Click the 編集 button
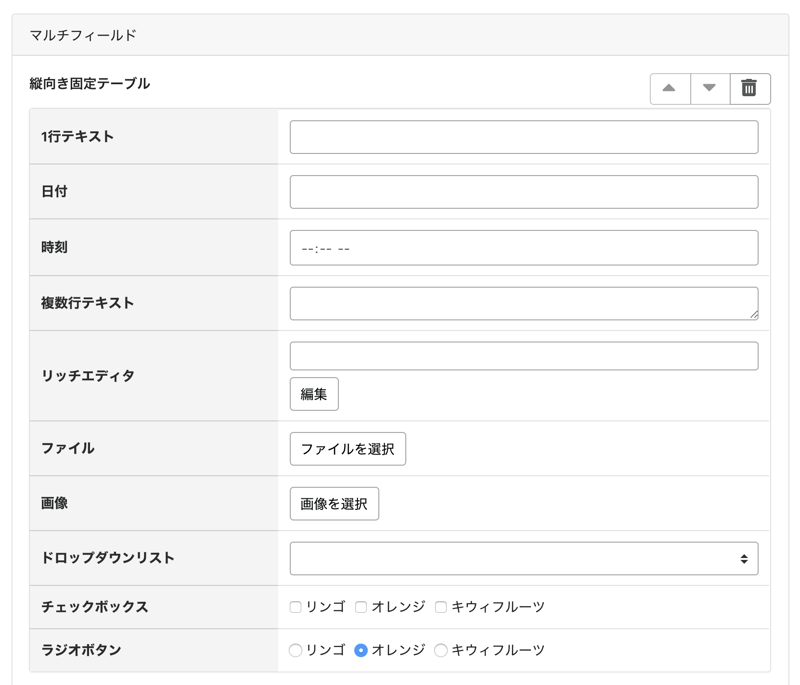800x685 pixels. pyautogui.click(x=314, y=394)
